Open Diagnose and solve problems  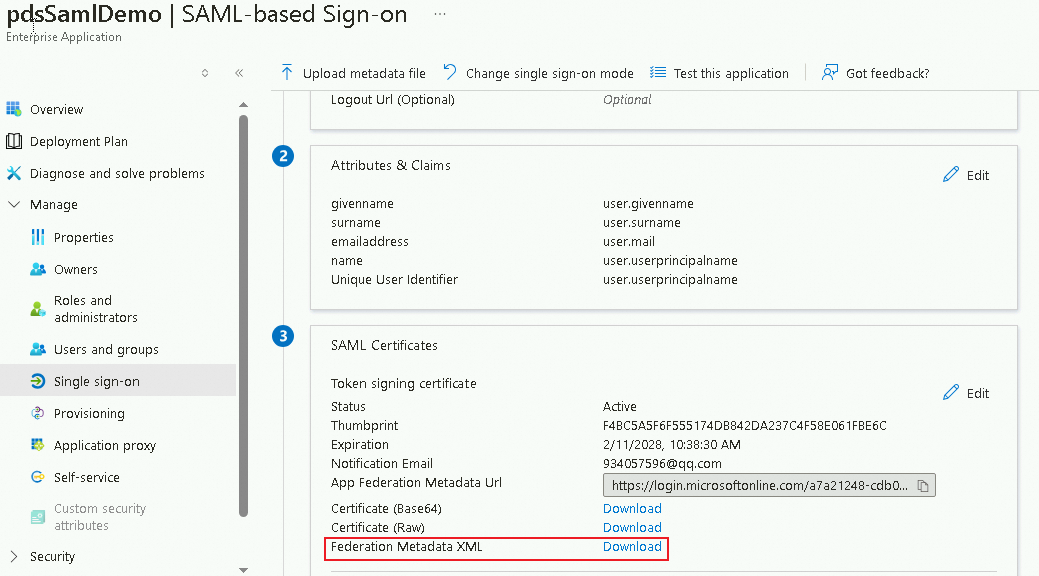[117, 174]
